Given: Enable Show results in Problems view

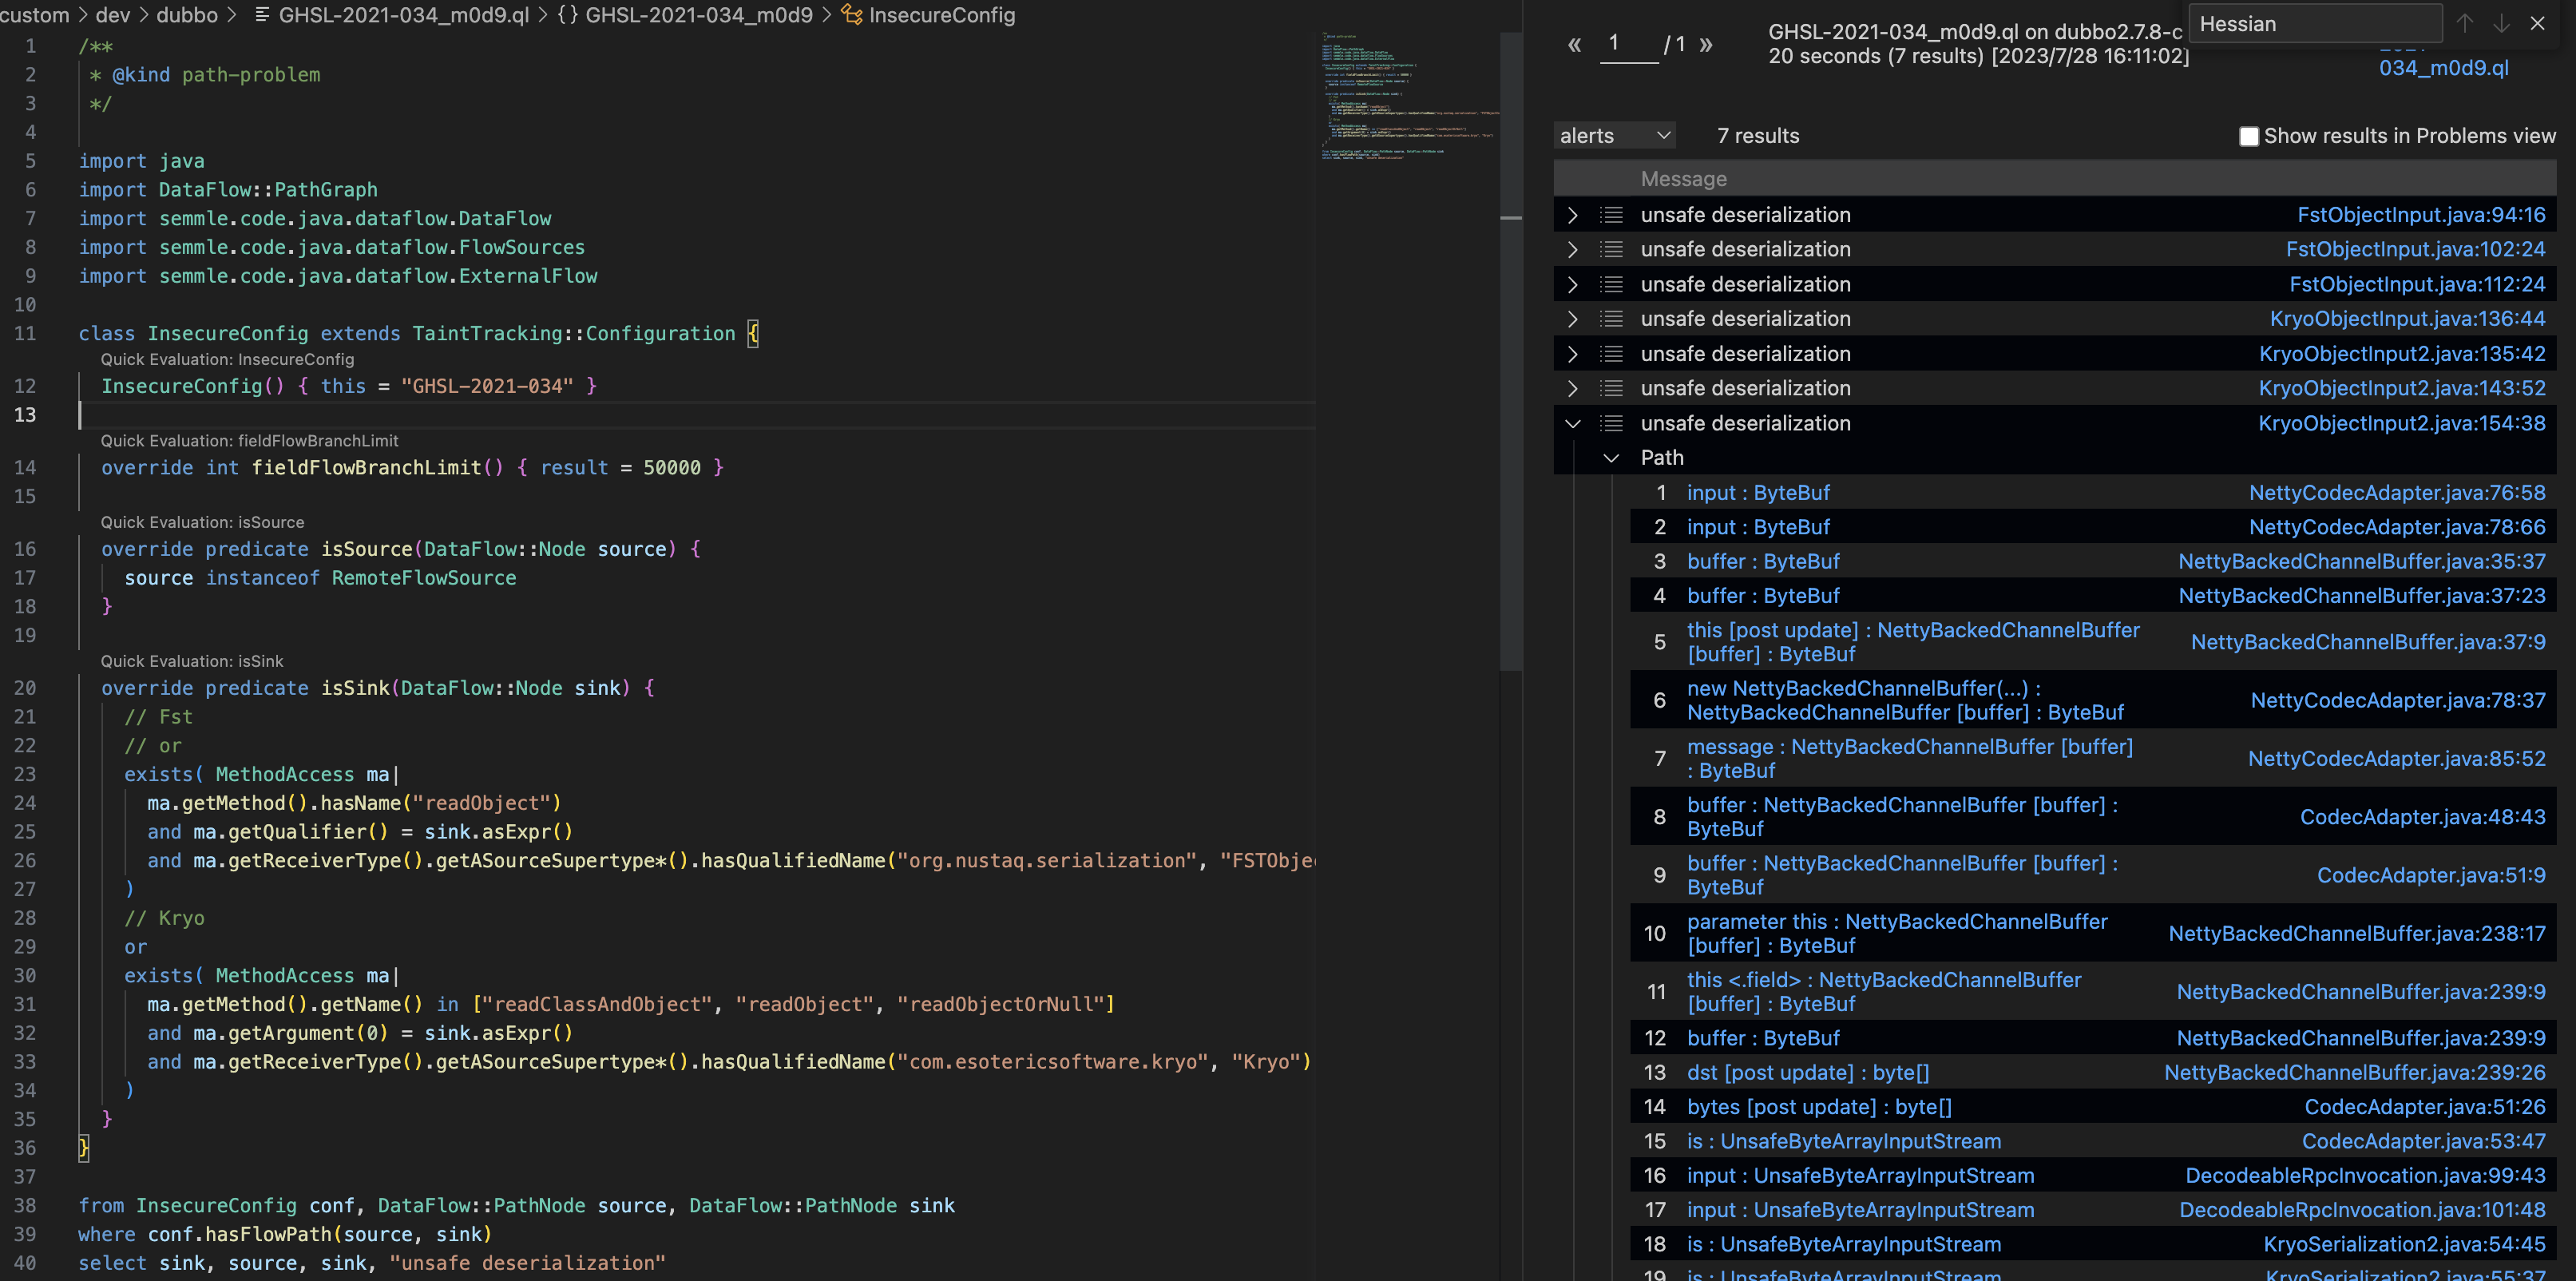Looking at the screenshot, I should (2248, 136).
